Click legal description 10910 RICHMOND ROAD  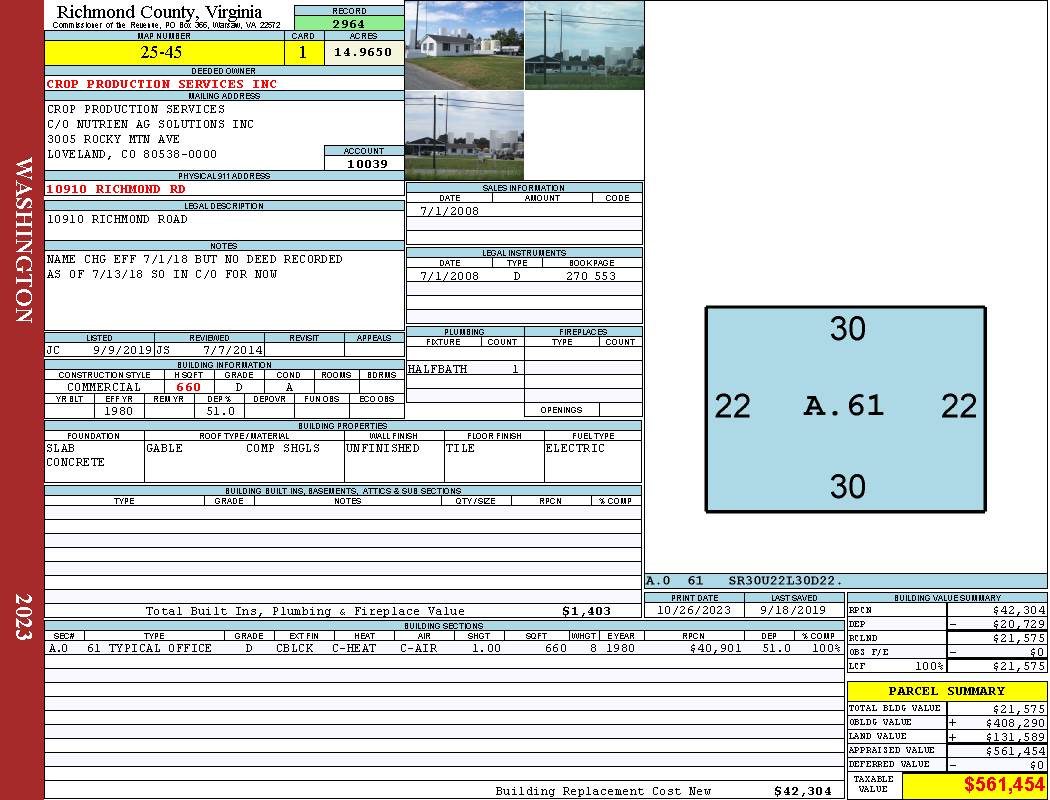tap(117, 219)
